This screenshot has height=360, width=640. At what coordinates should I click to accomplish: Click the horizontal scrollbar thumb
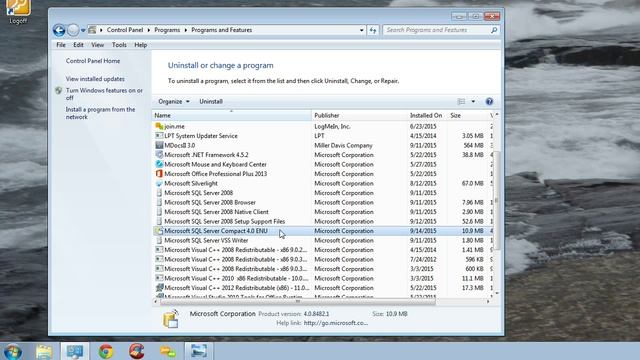[298, 302]
